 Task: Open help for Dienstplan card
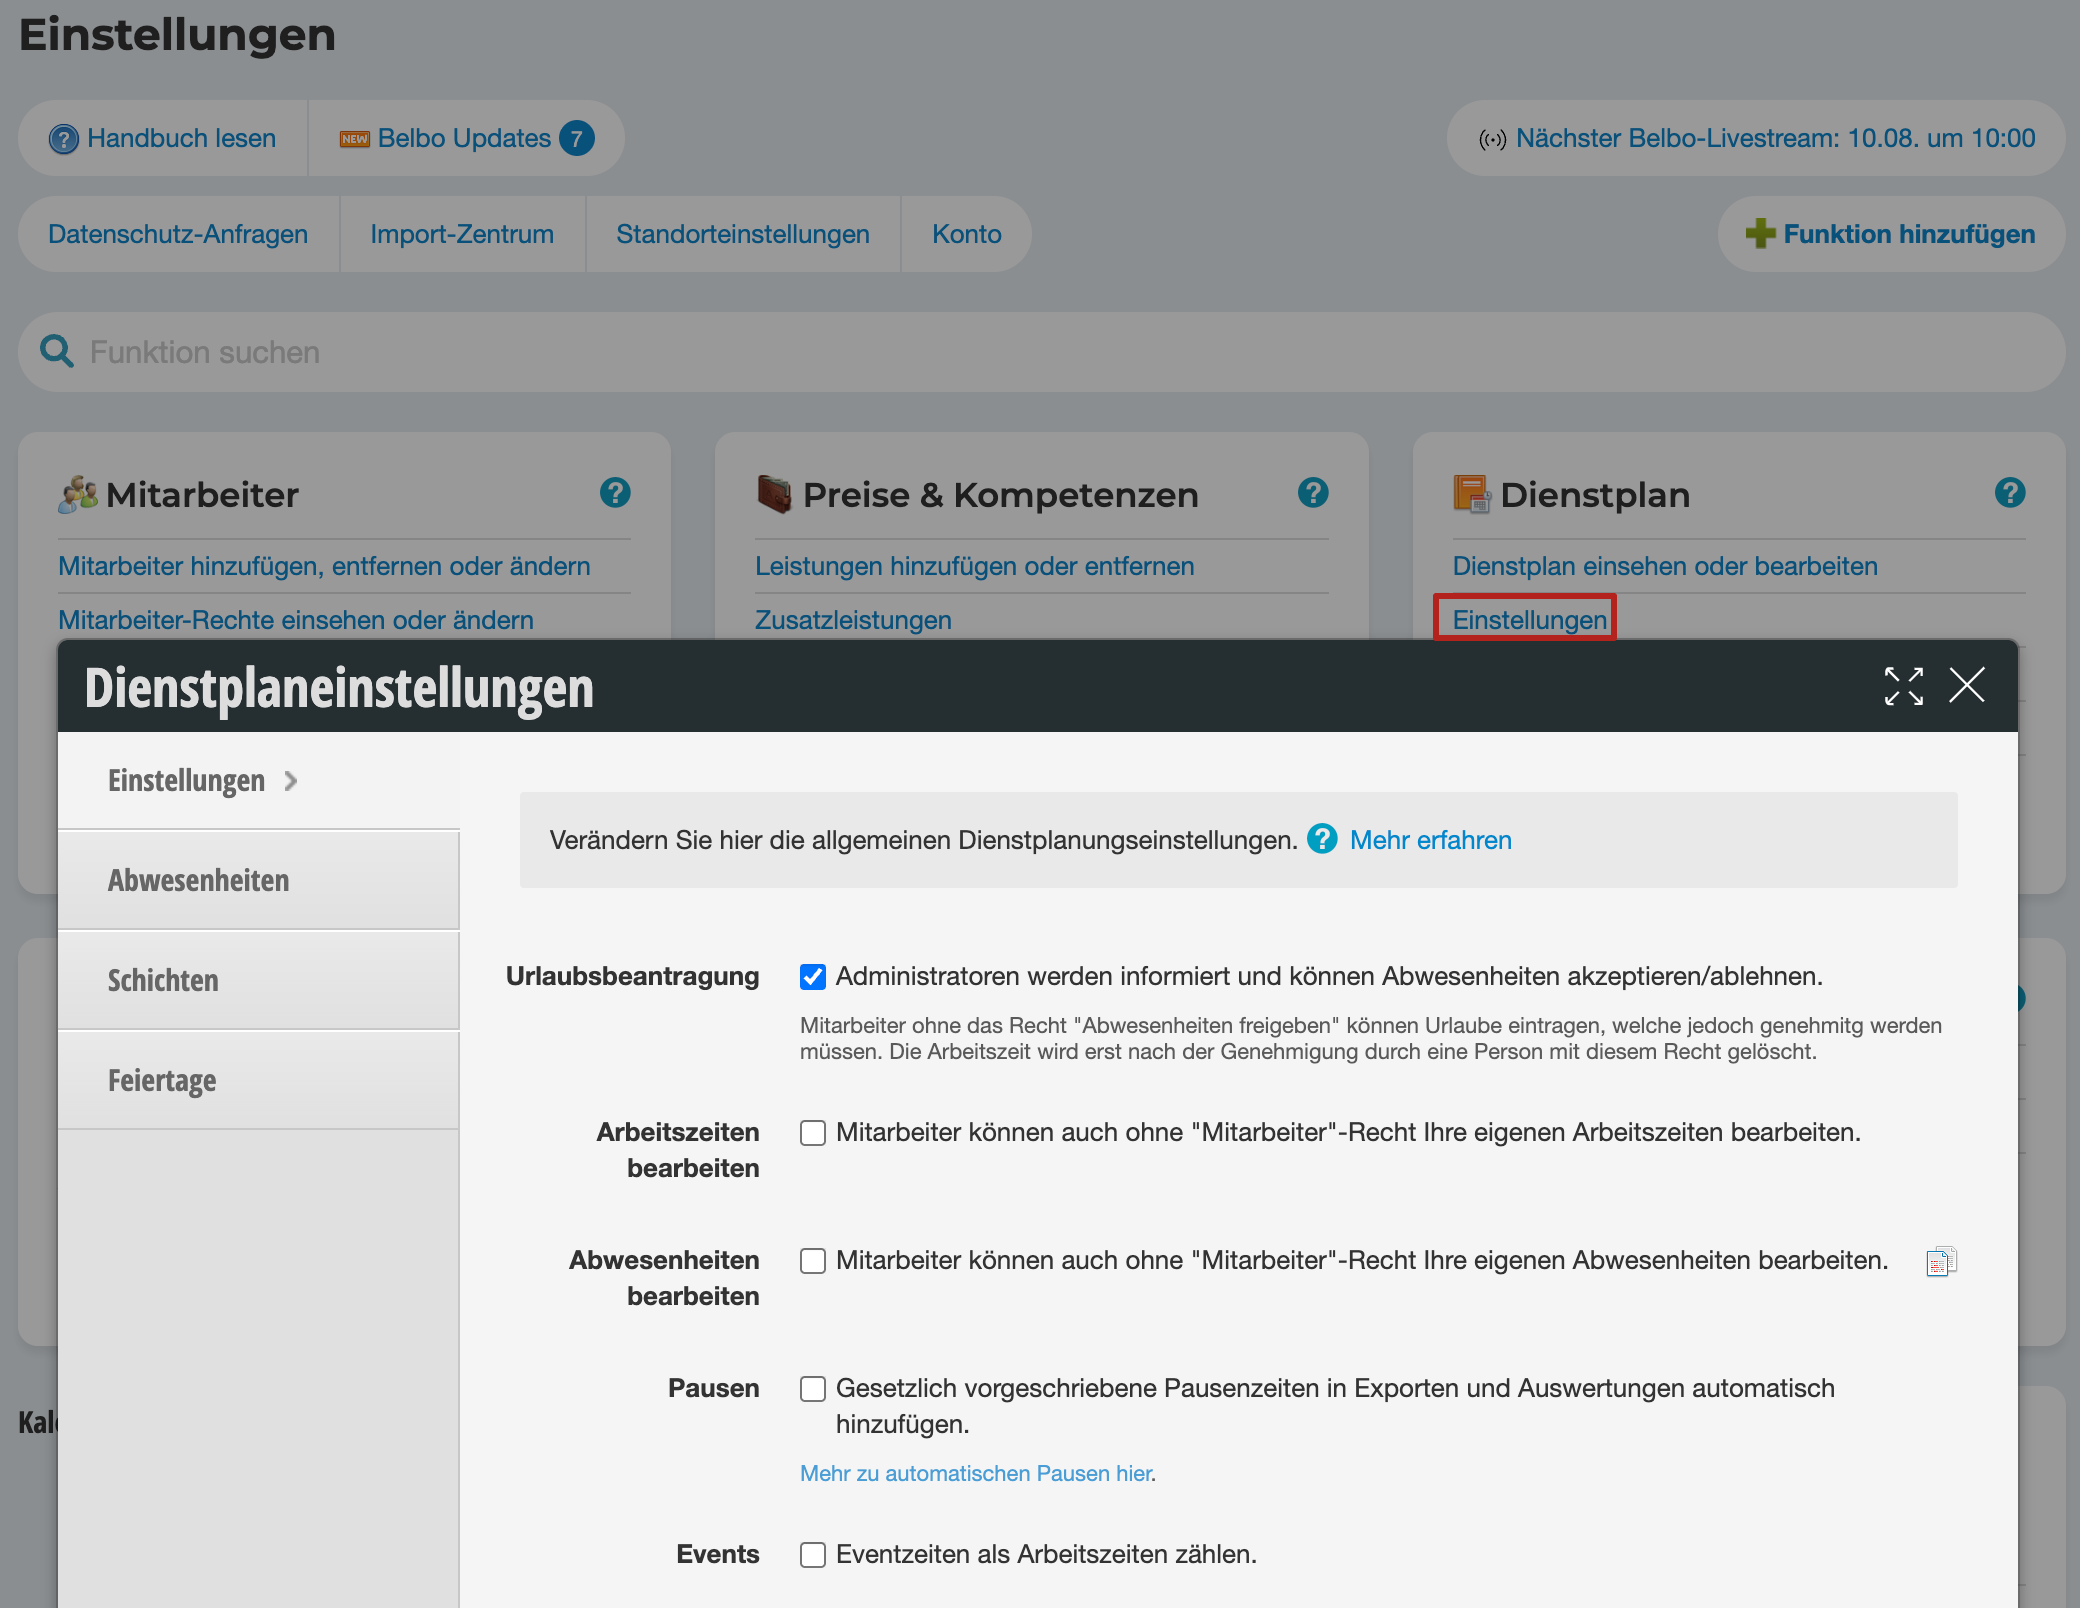click(x=2010, y=493)
